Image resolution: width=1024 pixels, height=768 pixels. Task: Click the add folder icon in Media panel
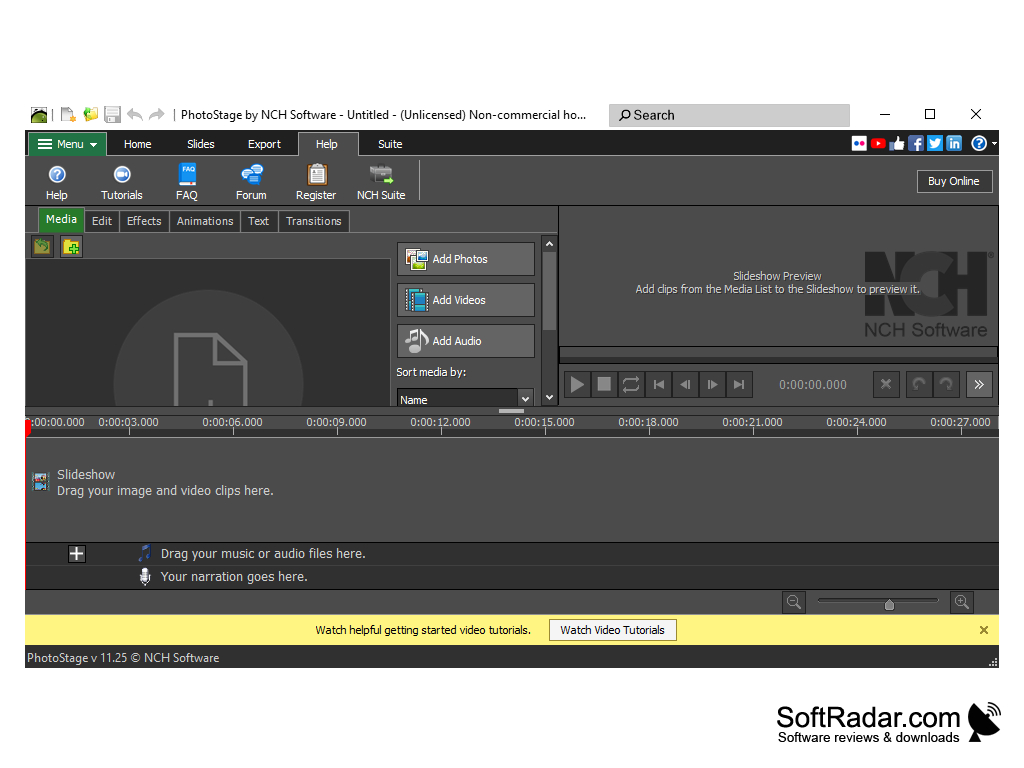click(71, 247)
